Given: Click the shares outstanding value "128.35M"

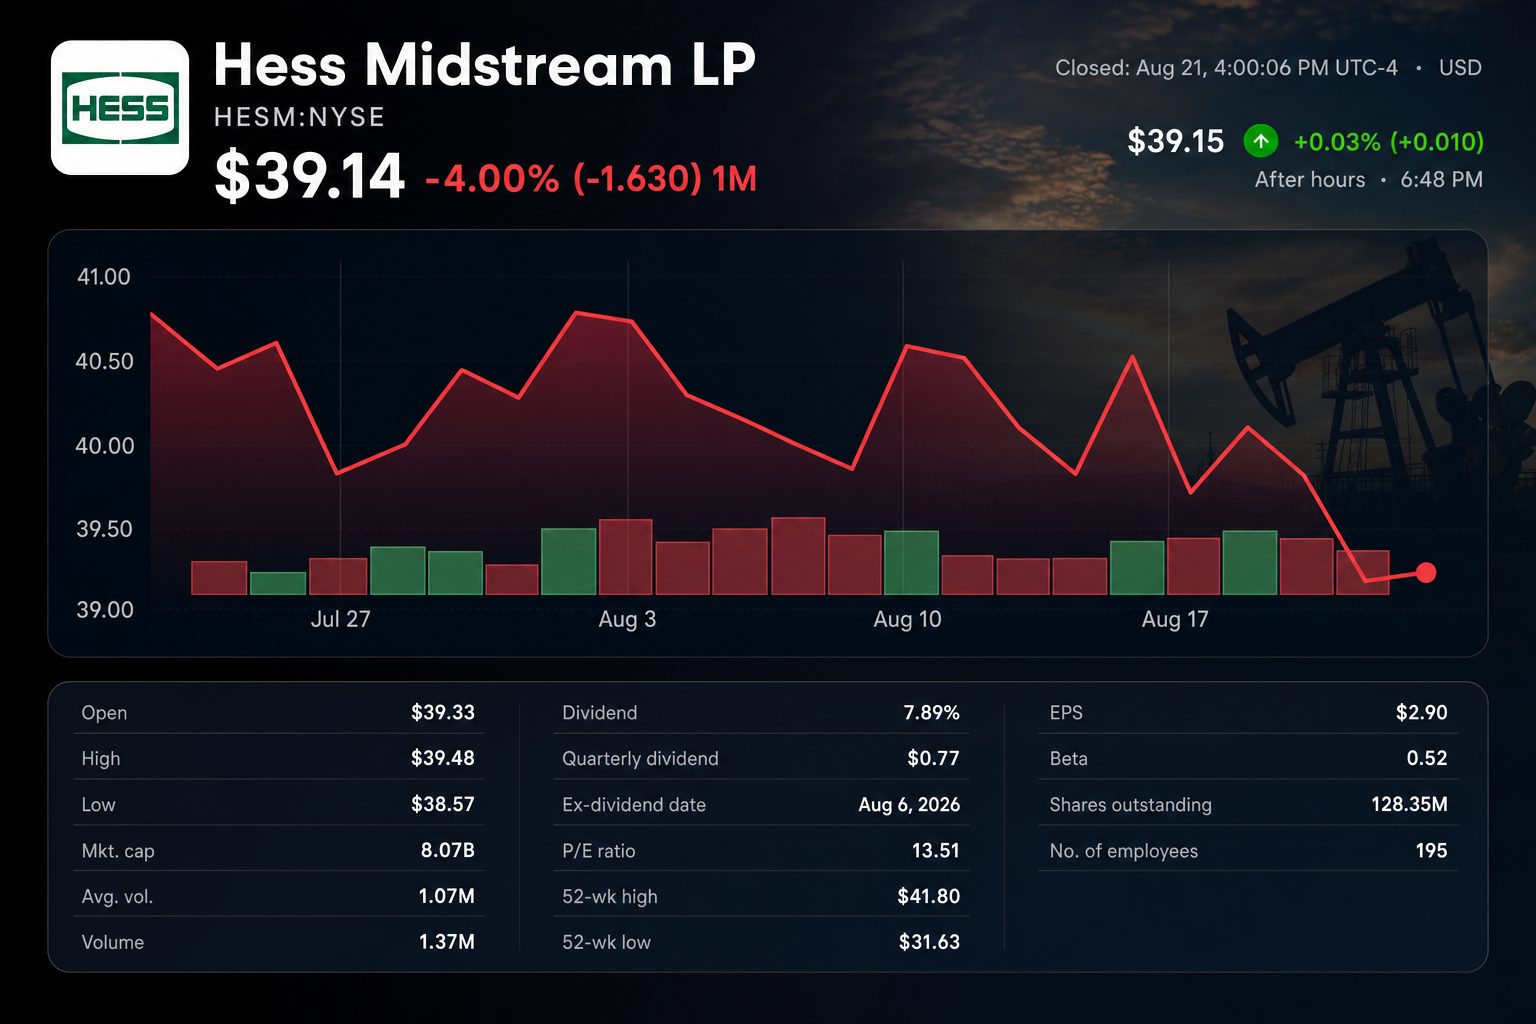Looking at the screenshot, I should (x=1409, y=804).
